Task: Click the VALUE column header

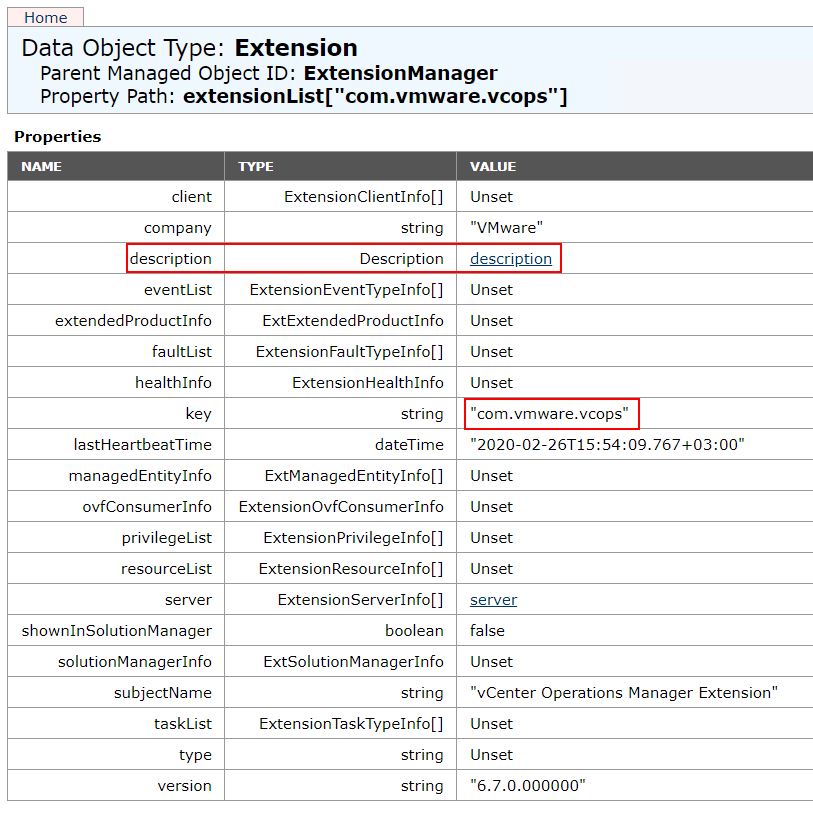Action: click(493, 166)
